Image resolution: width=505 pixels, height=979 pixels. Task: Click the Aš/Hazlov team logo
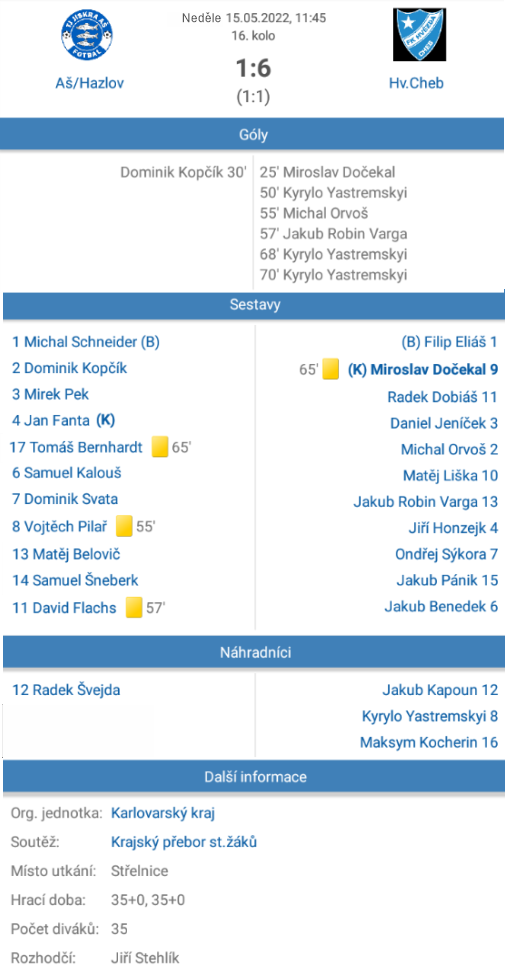point(86,36)
